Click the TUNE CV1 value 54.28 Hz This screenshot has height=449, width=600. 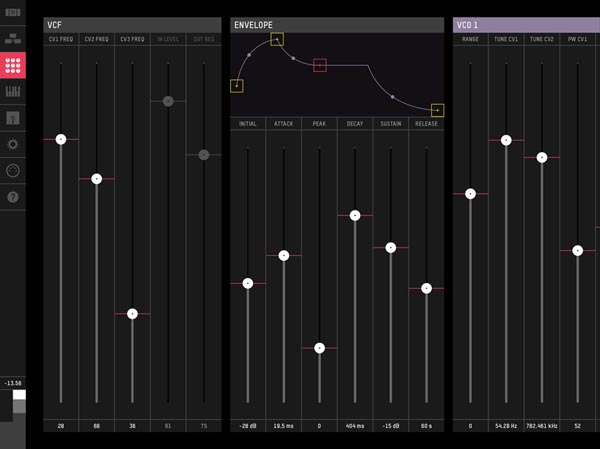pos(506,426)
